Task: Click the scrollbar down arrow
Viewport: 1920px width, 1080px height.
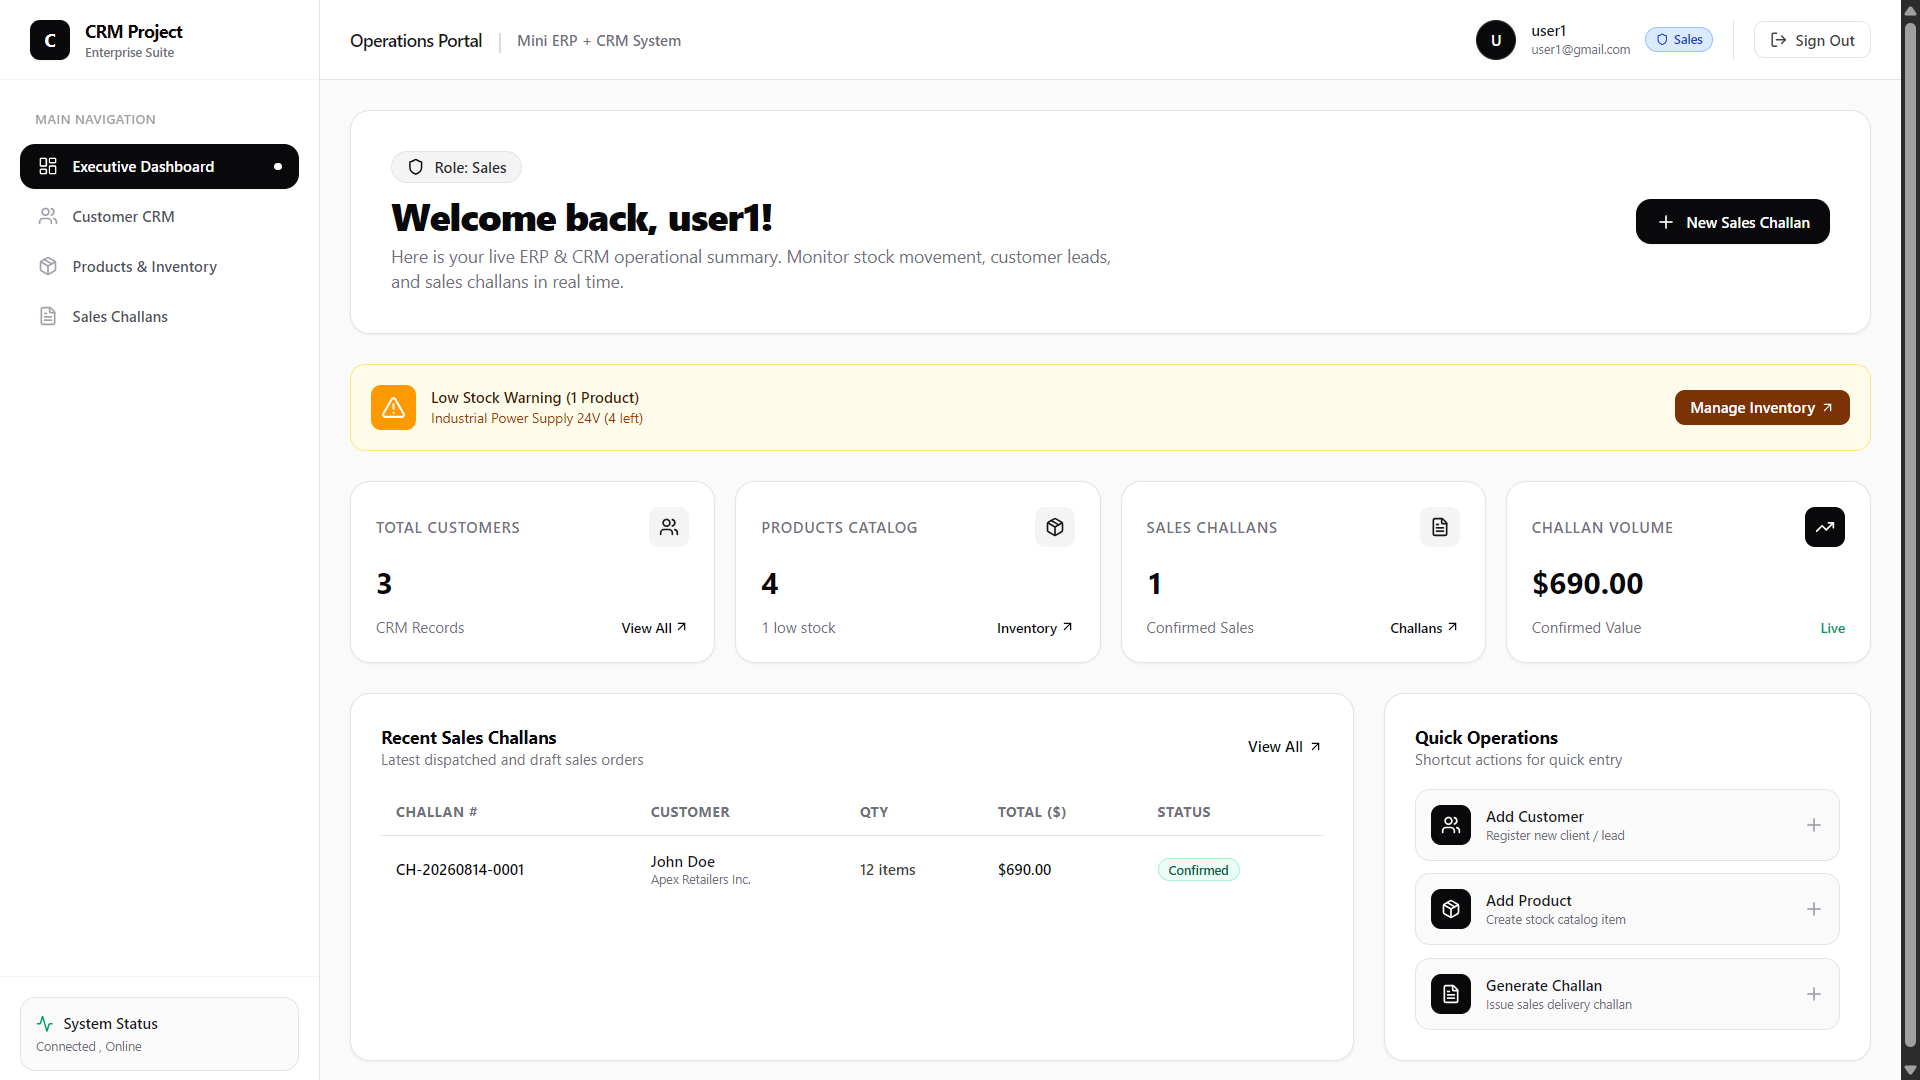Action: click(x=1910, y=1071)
